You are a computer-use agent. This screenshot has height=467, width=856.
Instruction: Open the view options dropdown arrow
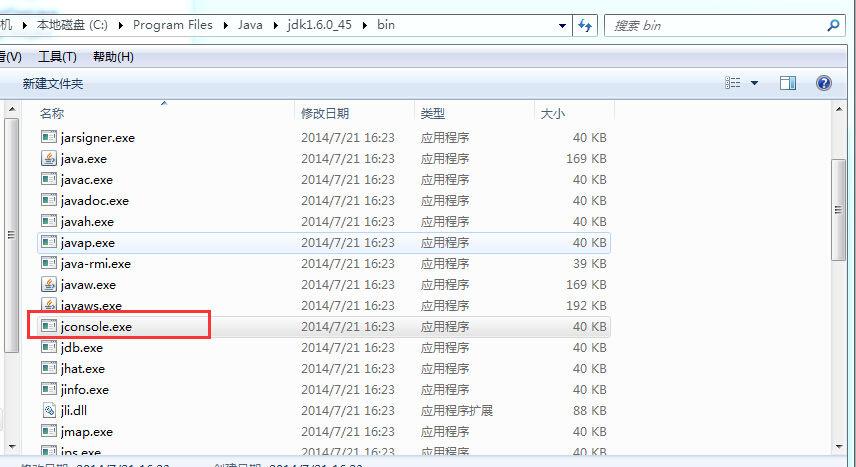(754, 83)
